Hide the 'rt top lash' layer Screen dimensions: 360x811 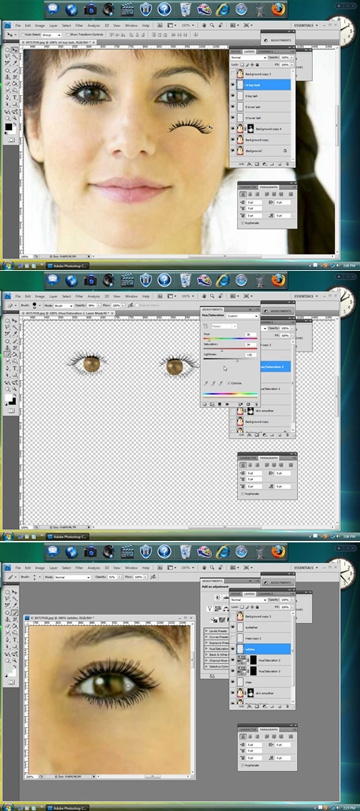(x=233, y=85)
